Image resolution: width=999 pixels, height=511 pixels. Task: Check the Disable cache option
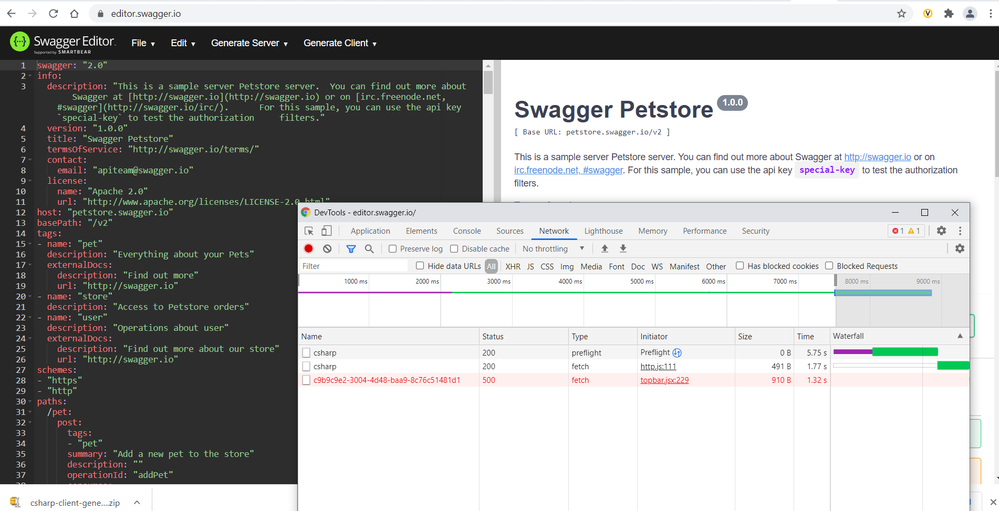[455, 249]
